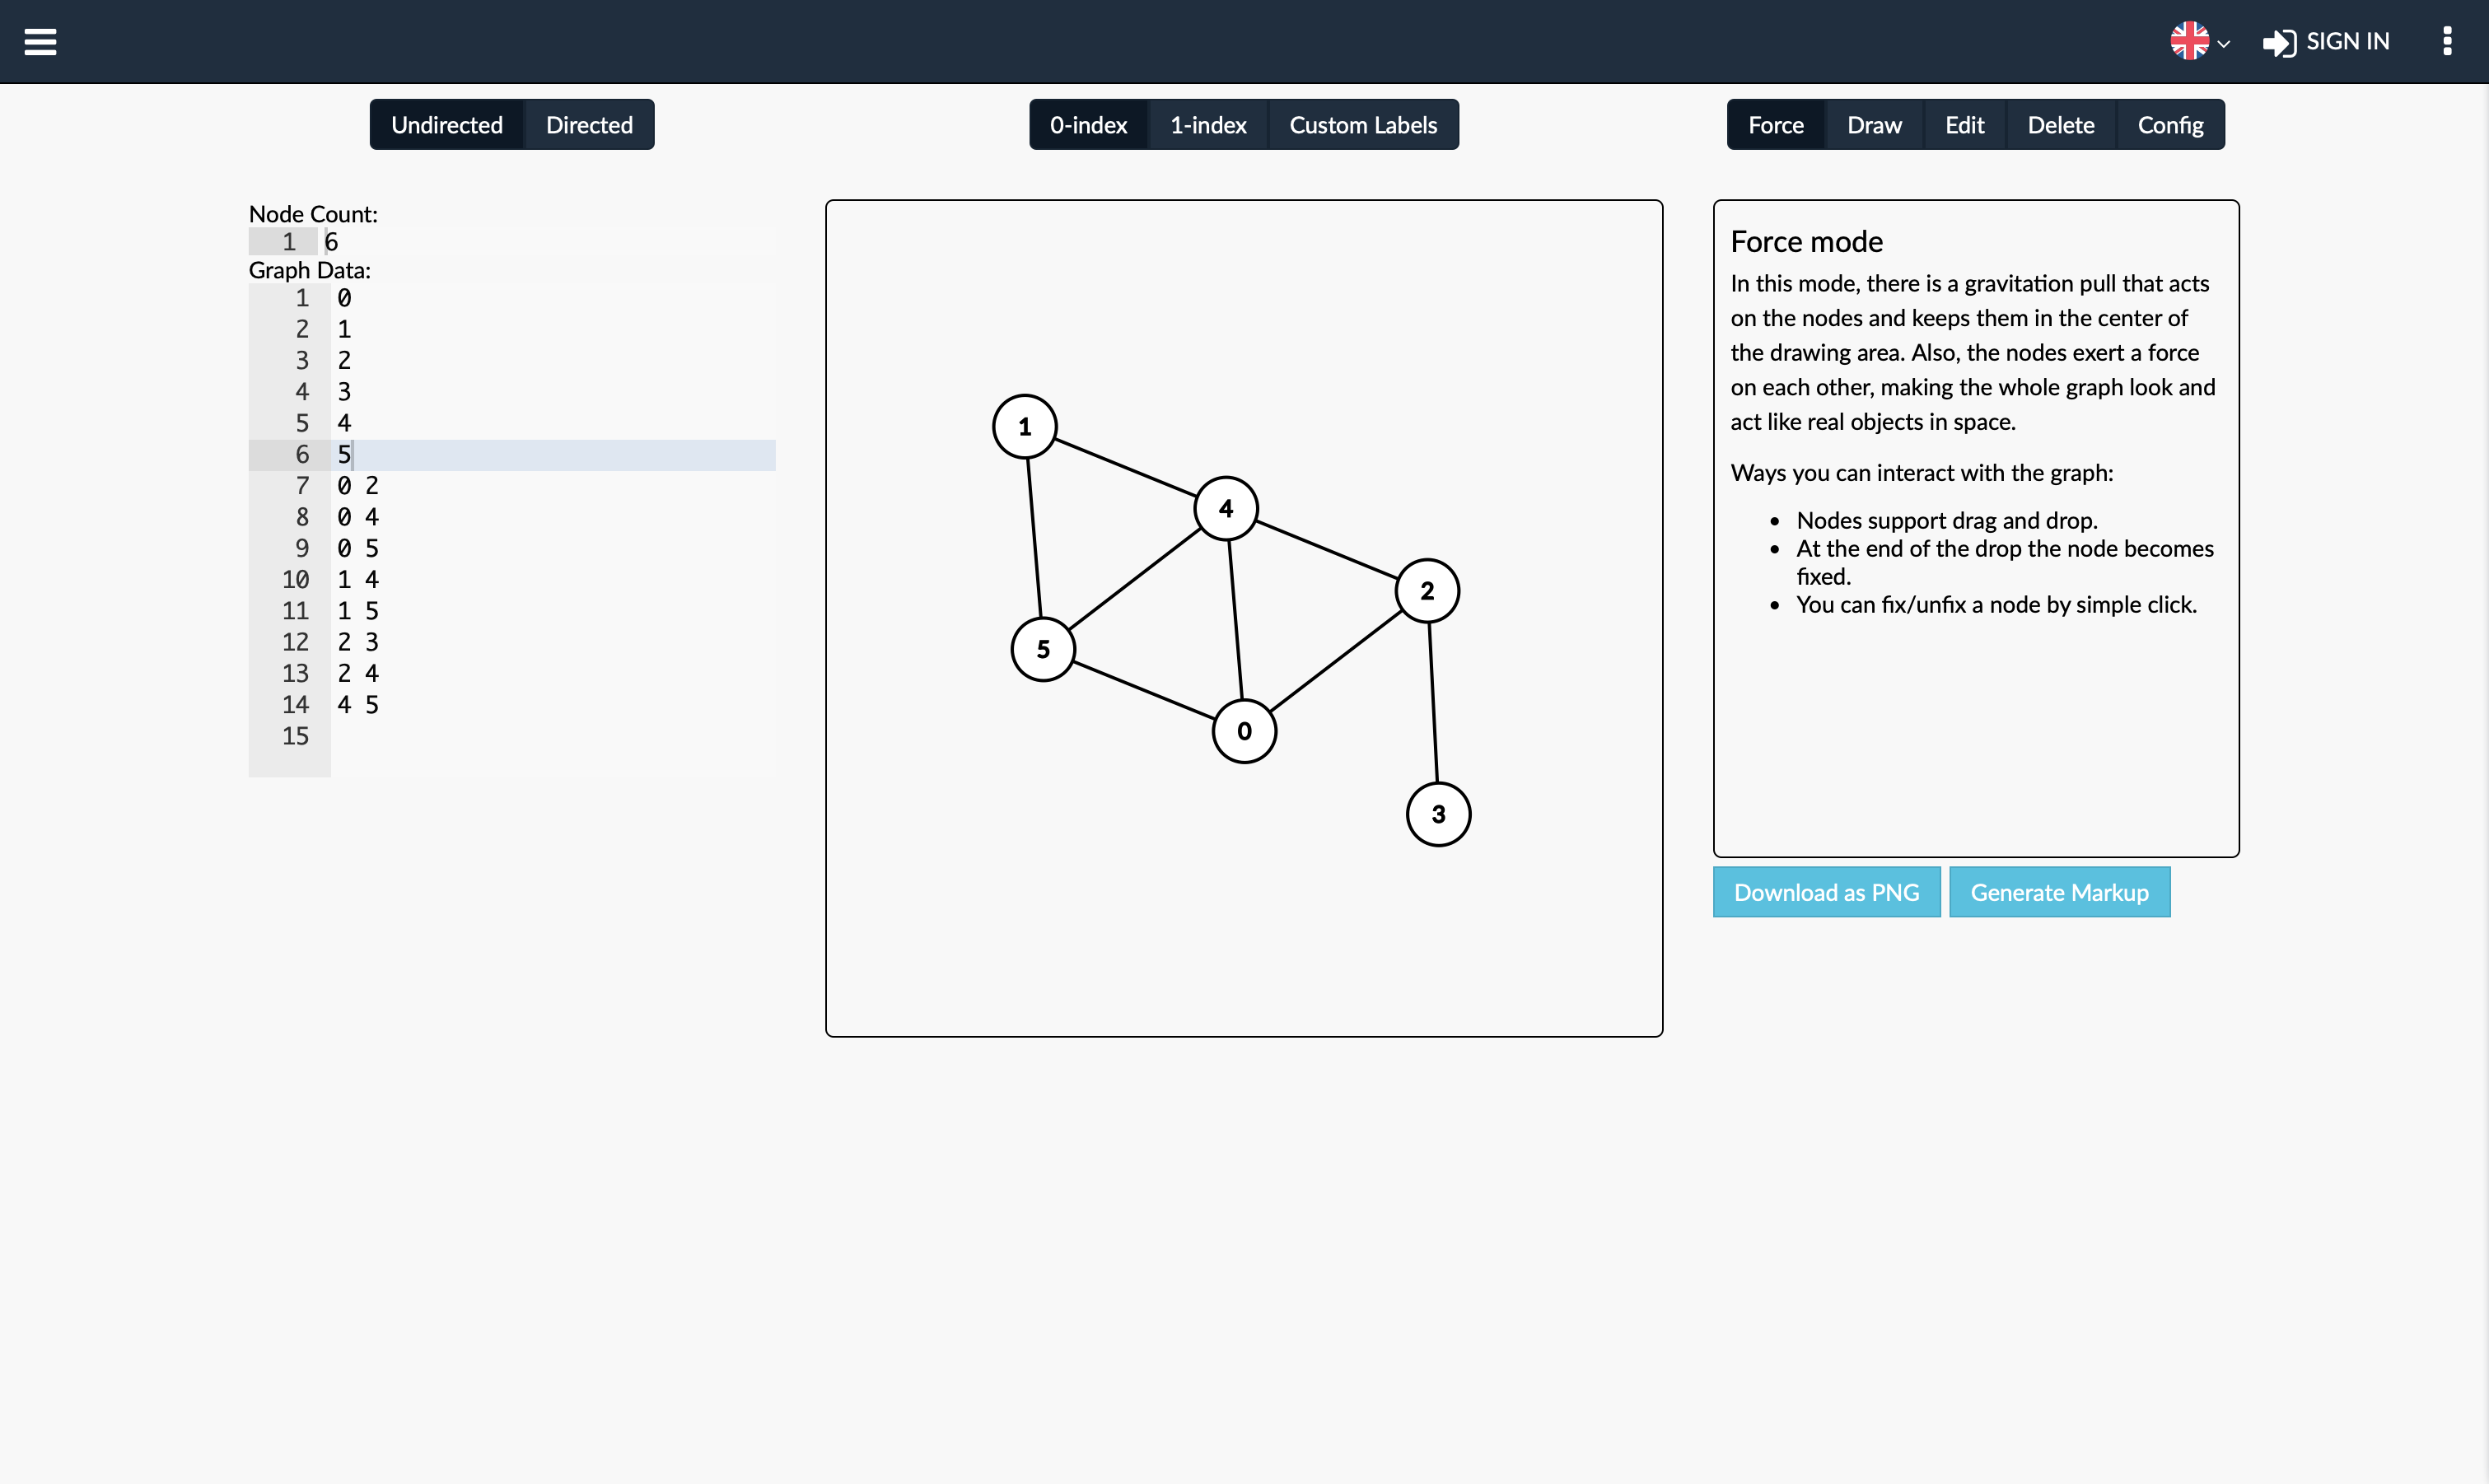Switch to Force layout mode
Image resolution: width=2489 pixels, height=1484 pixels.
click(1776, 124)
